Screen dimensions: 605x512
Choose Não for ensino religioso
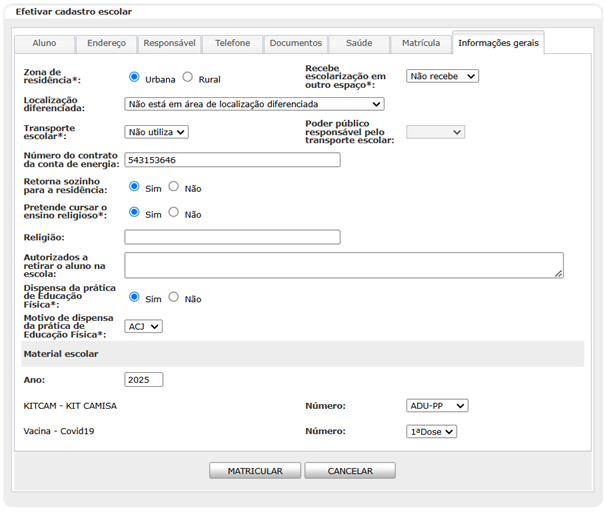(174, 212)
